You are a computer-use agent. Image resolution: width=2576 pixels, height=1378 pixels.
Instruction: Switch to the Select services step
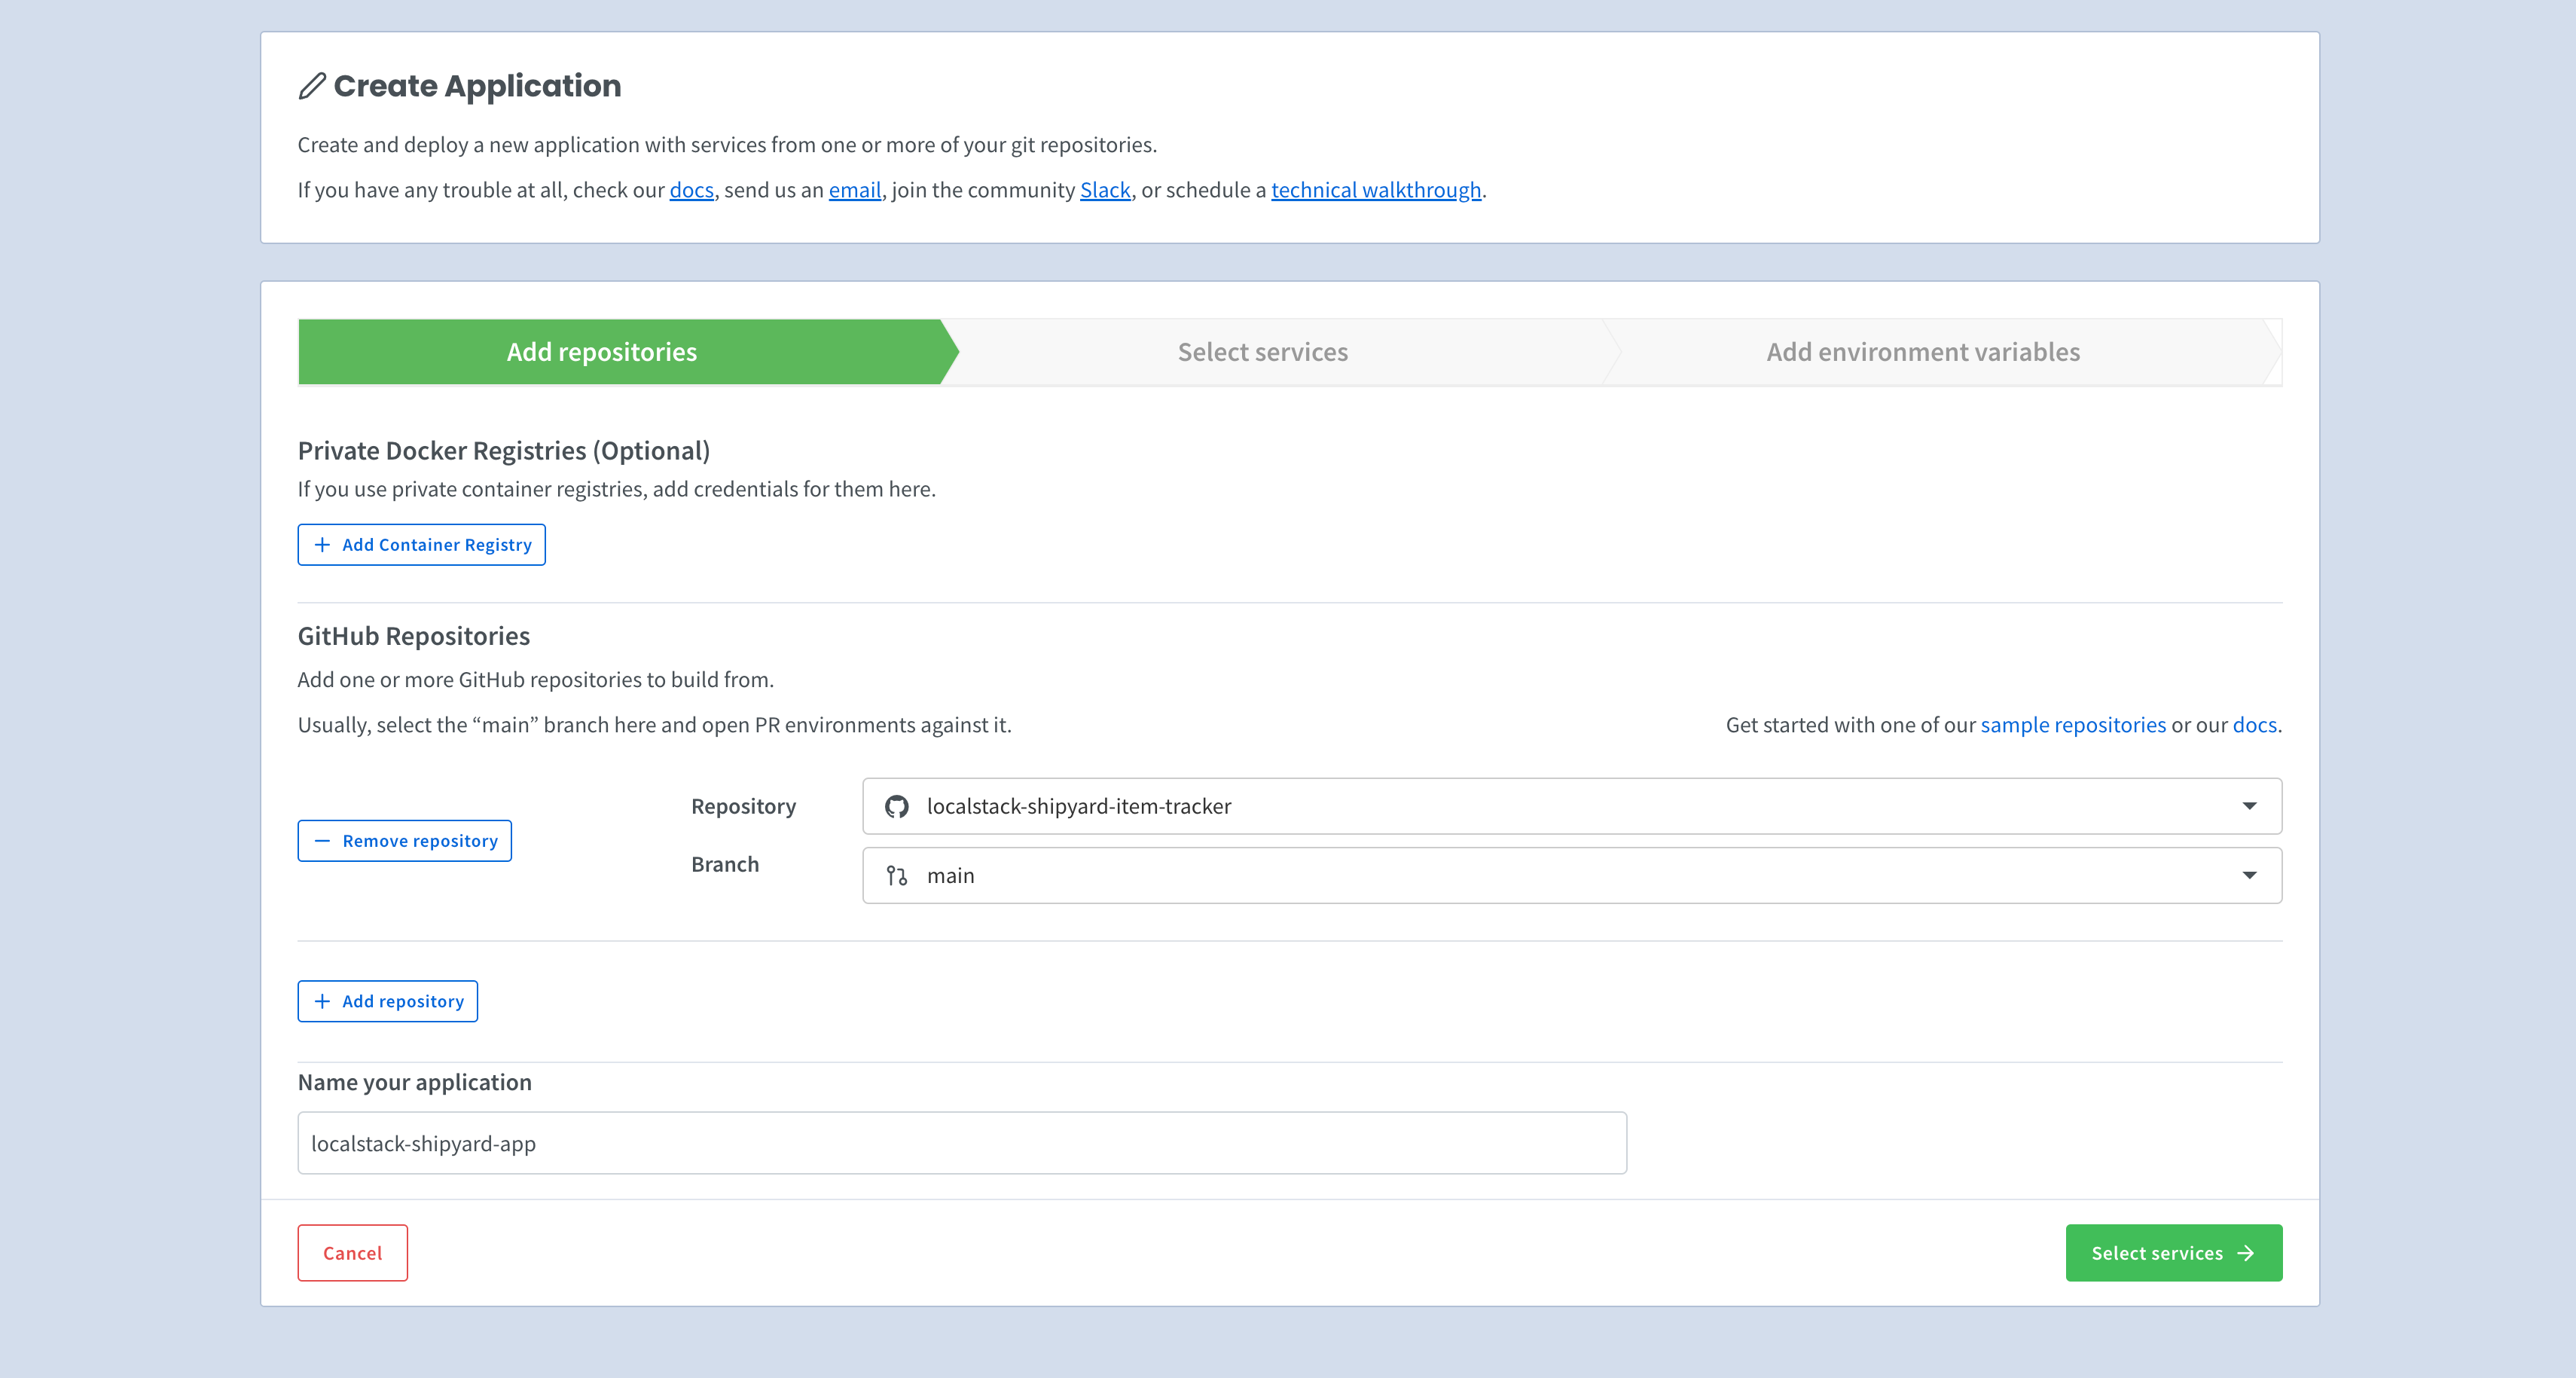click(x=1262, y=351)
